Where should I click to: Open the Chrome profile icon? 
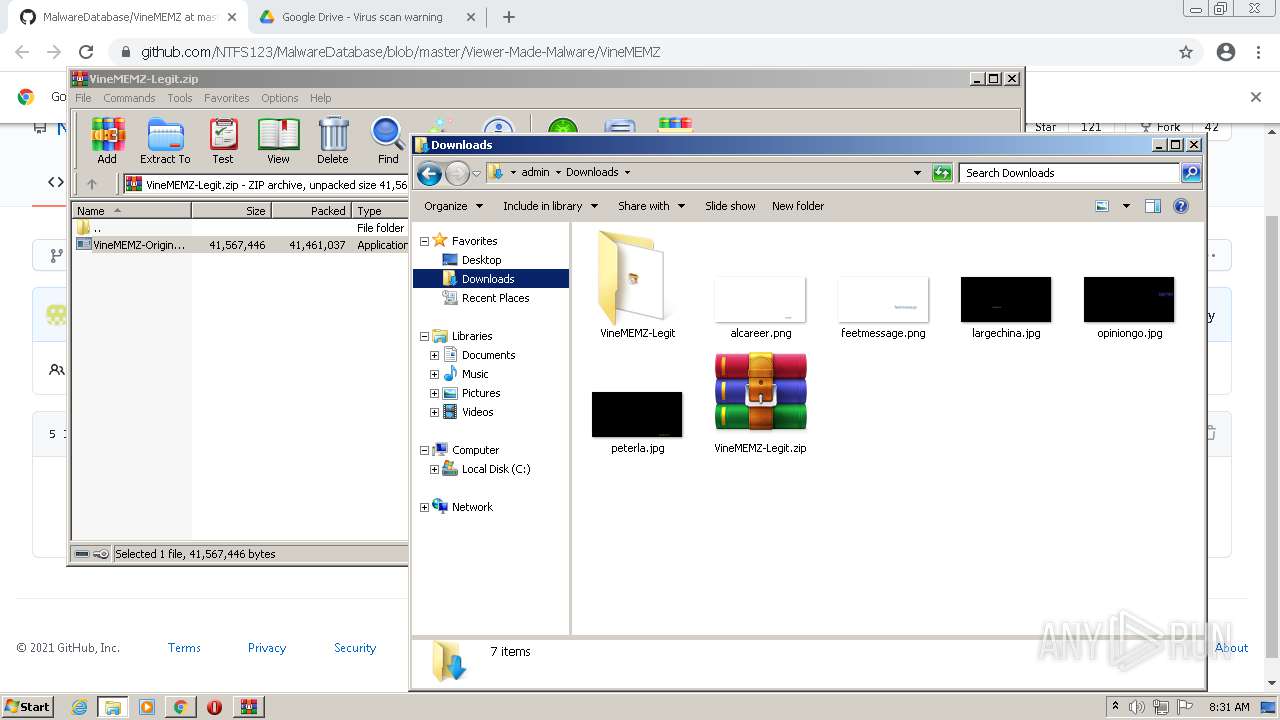coord(1226,52)
